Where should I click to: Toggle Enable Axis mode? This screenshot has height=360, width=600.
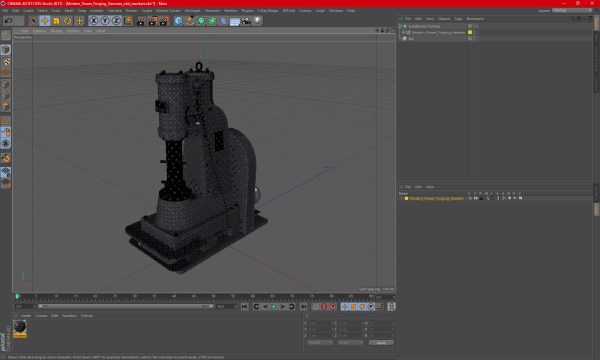(x=5, y=121)
